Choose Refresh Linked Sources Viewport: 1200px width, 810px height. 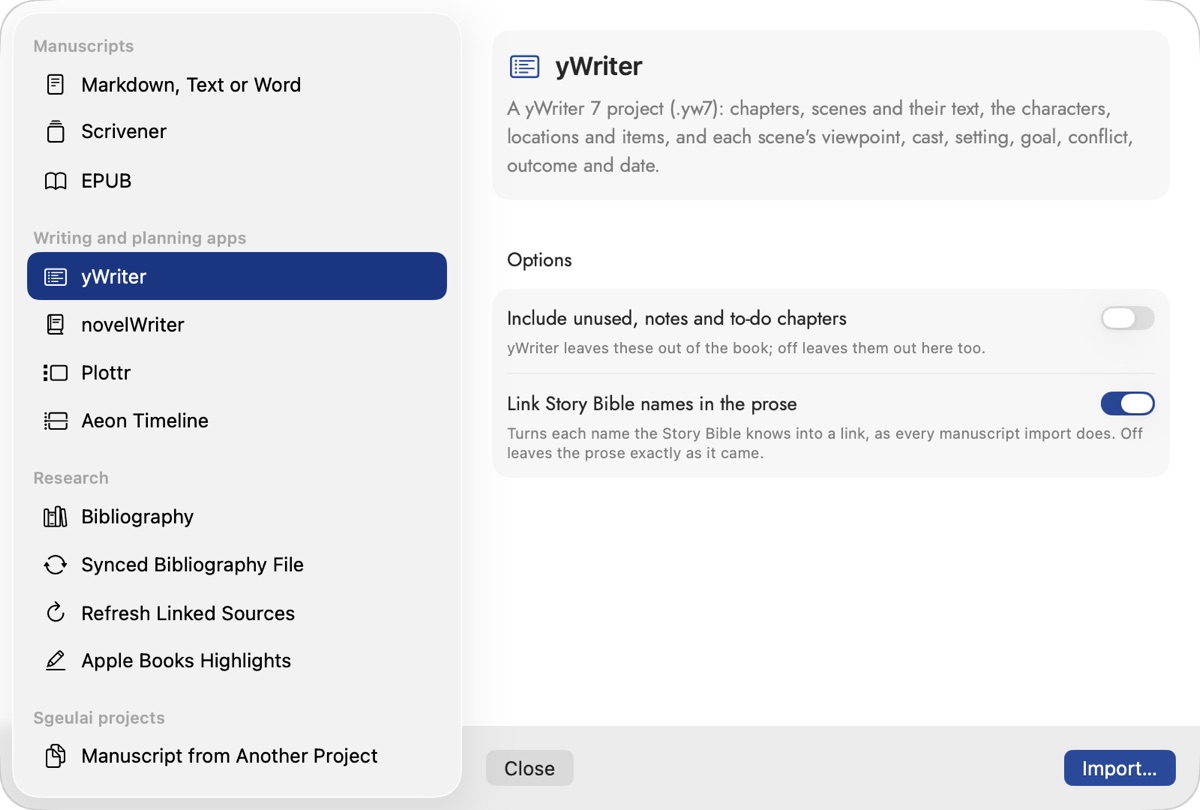tap(237, 613)
